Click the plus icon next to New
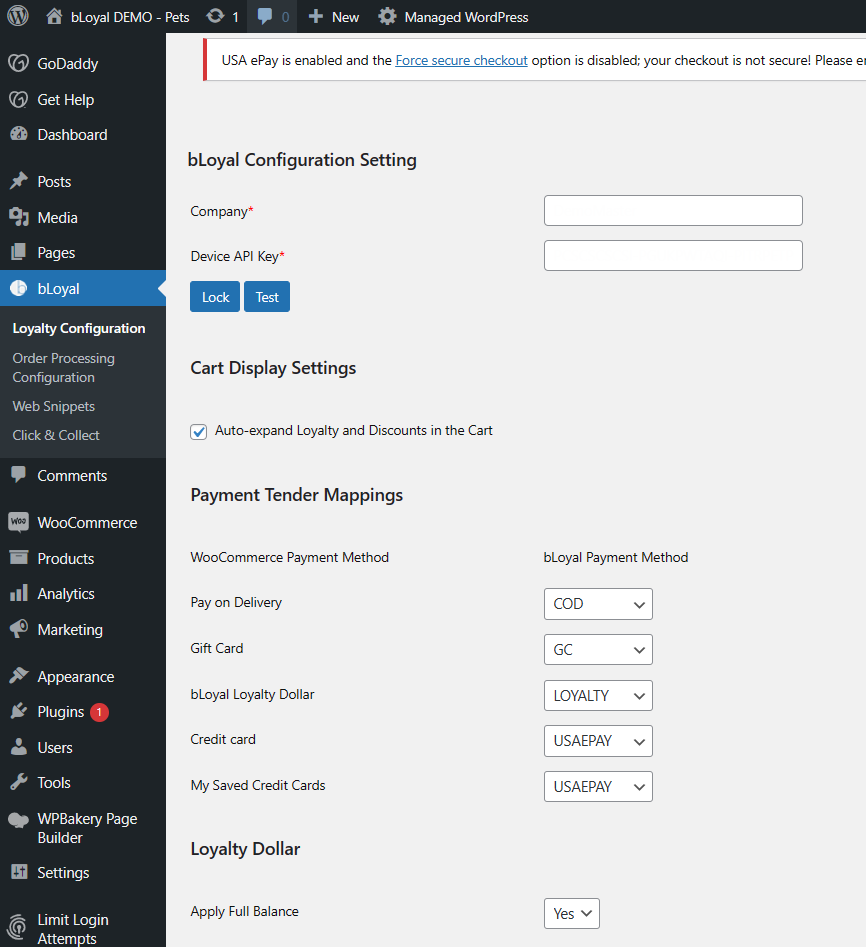The image size is (866, 947). click(x=315, y=16)
